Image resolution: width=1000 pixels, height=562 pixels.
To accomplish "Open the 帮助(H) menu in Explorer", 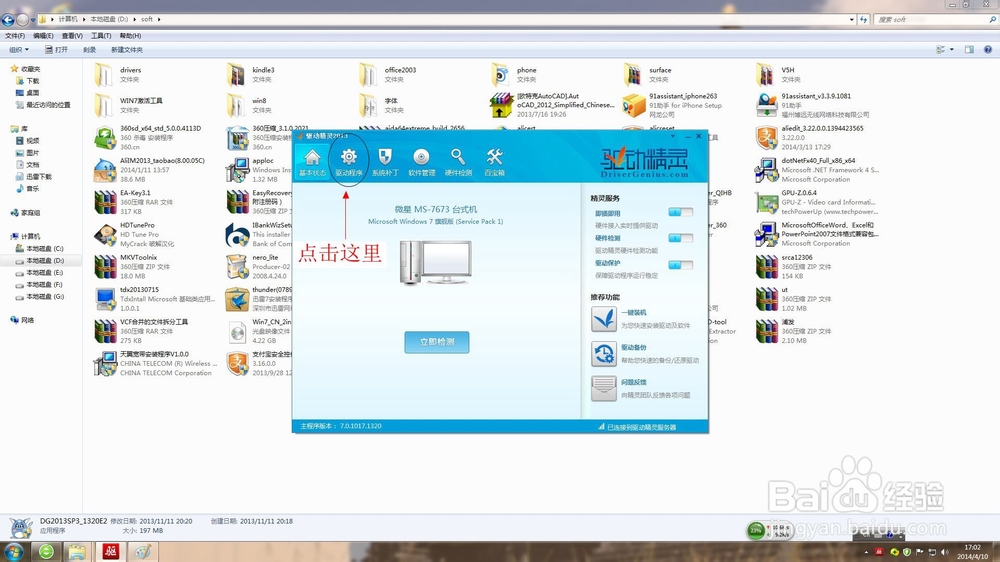I will coord(130,36).
